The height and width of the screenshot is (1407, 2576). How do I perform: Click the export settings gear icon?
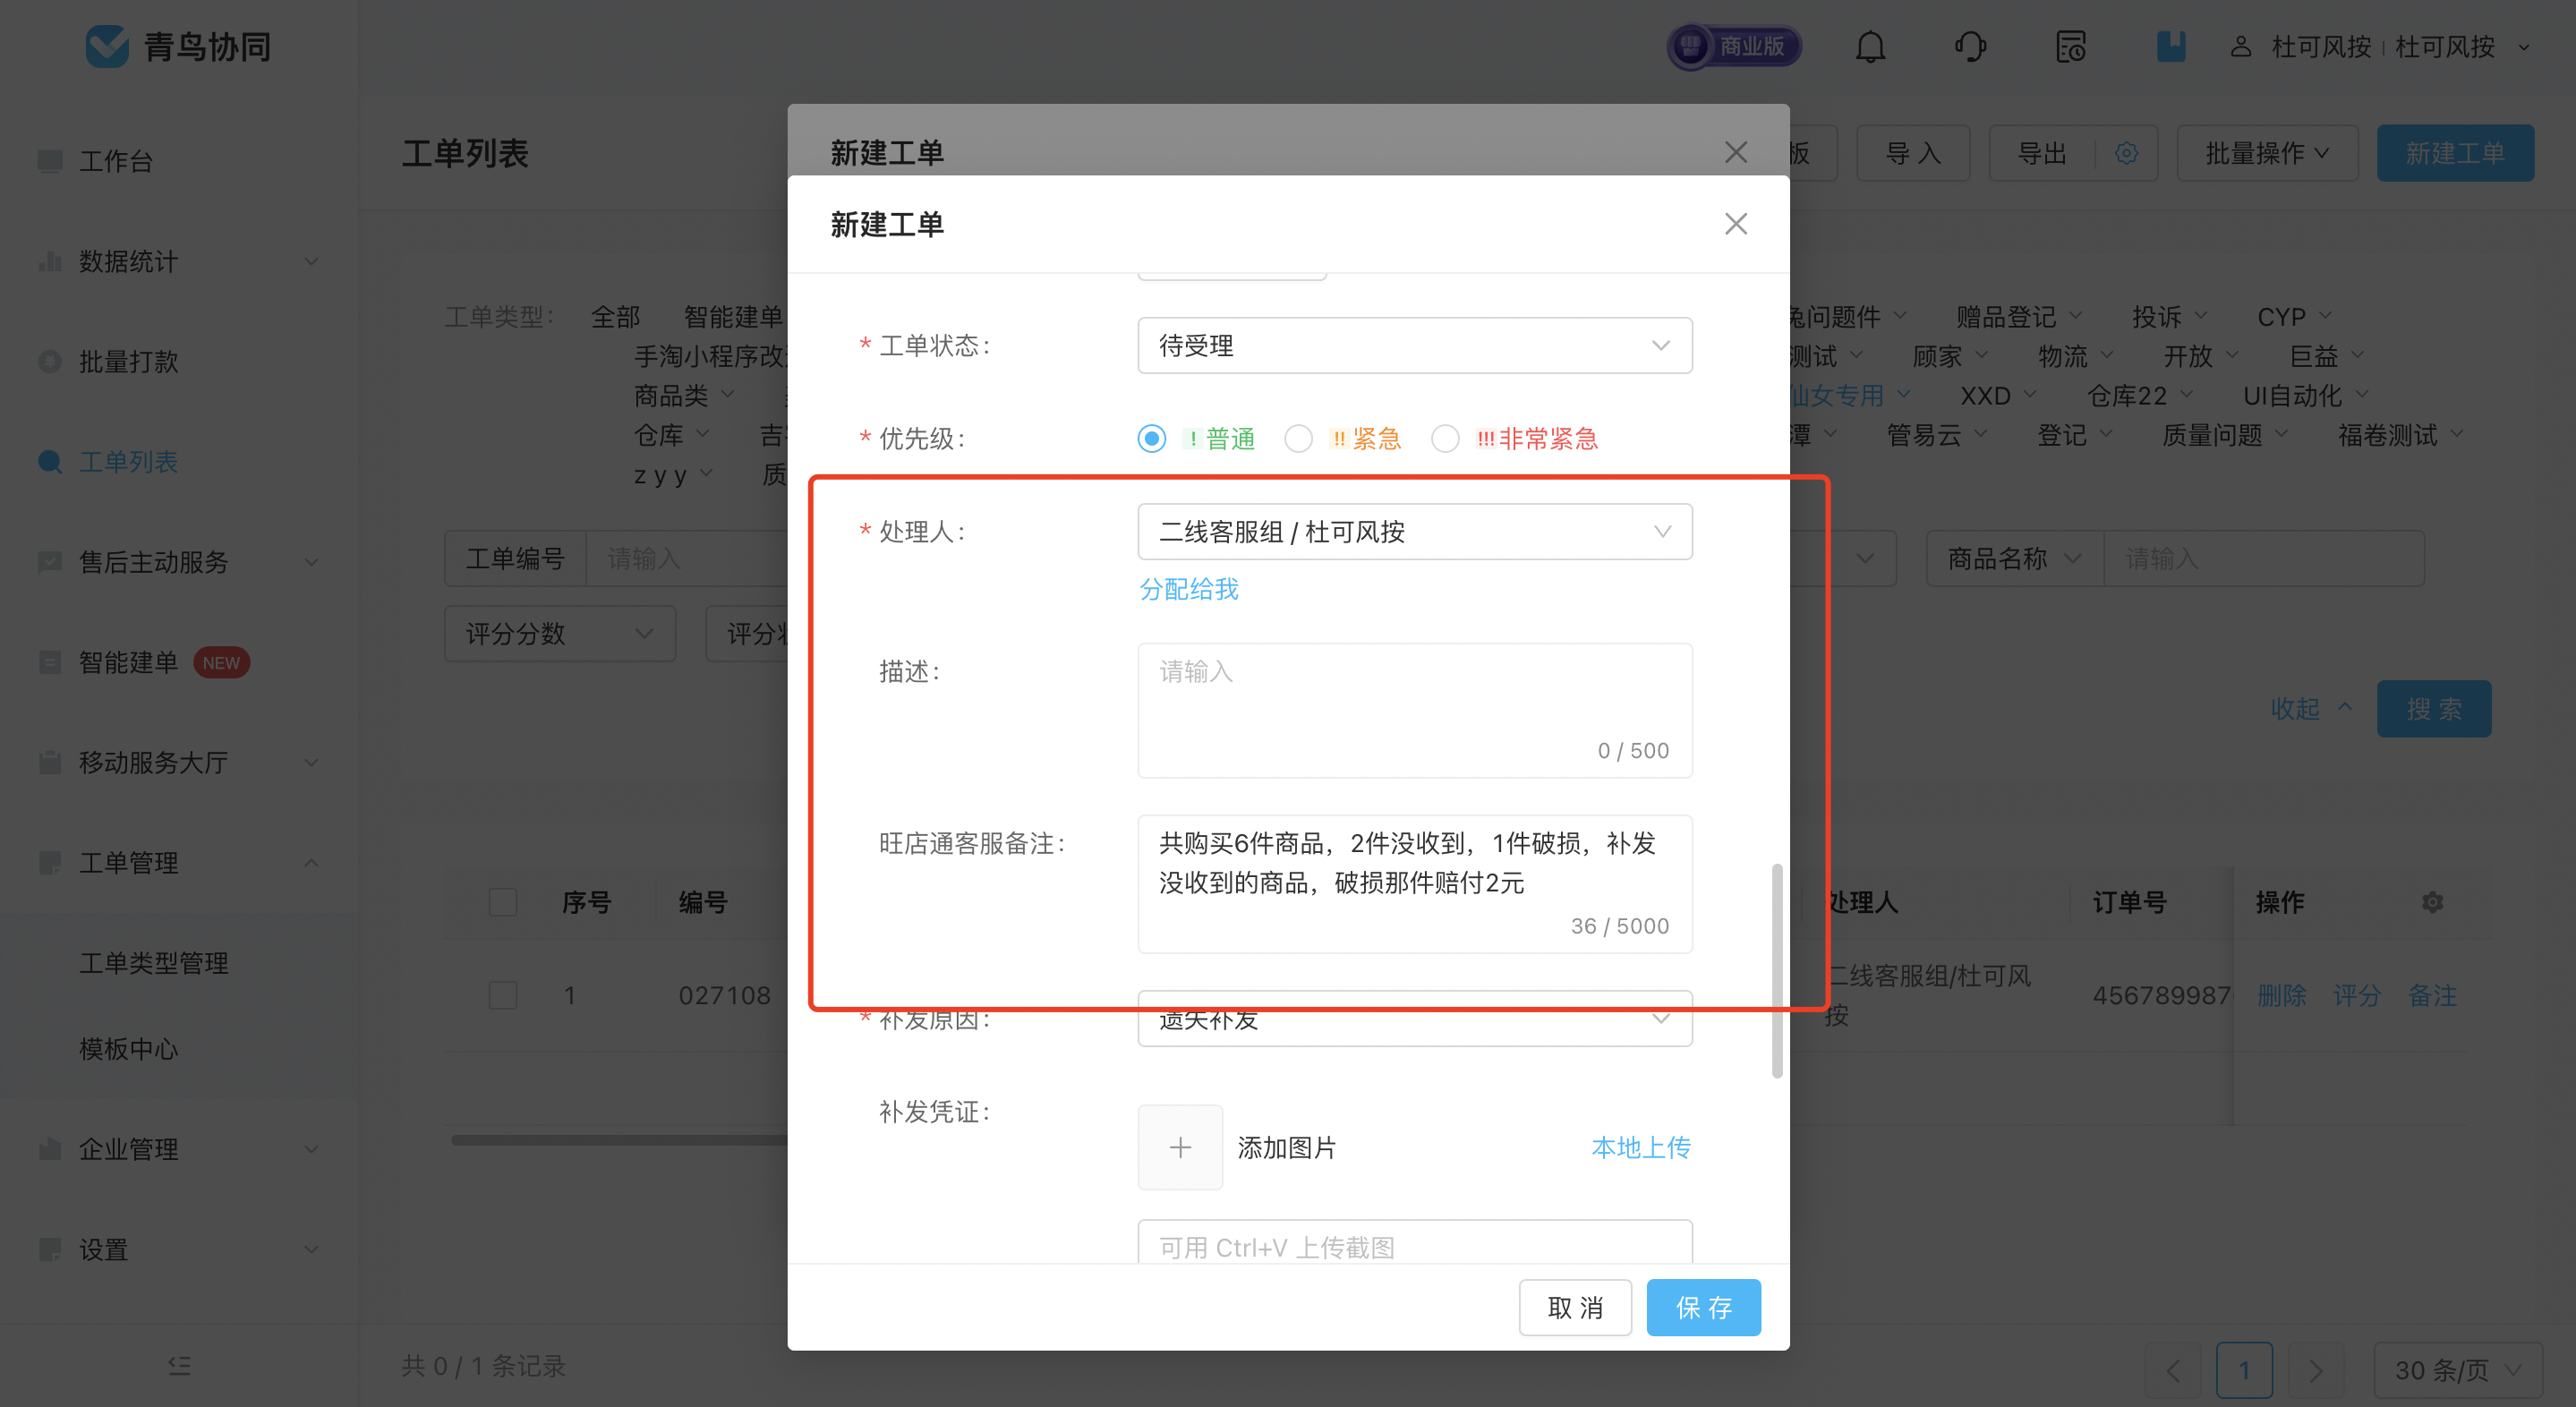click(2126, 153)
